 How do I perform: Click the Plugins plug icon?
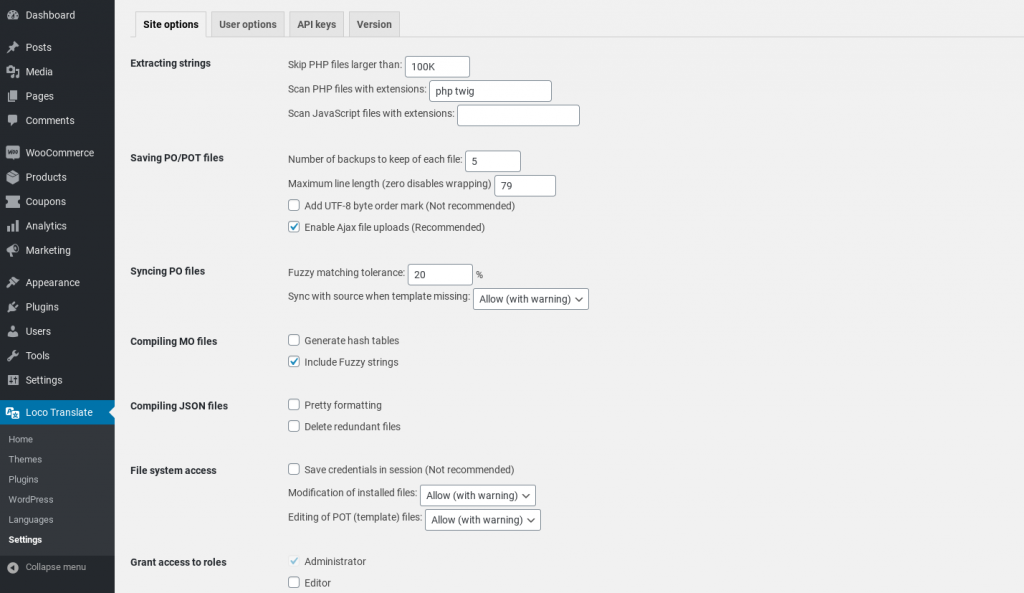[12, 307]
